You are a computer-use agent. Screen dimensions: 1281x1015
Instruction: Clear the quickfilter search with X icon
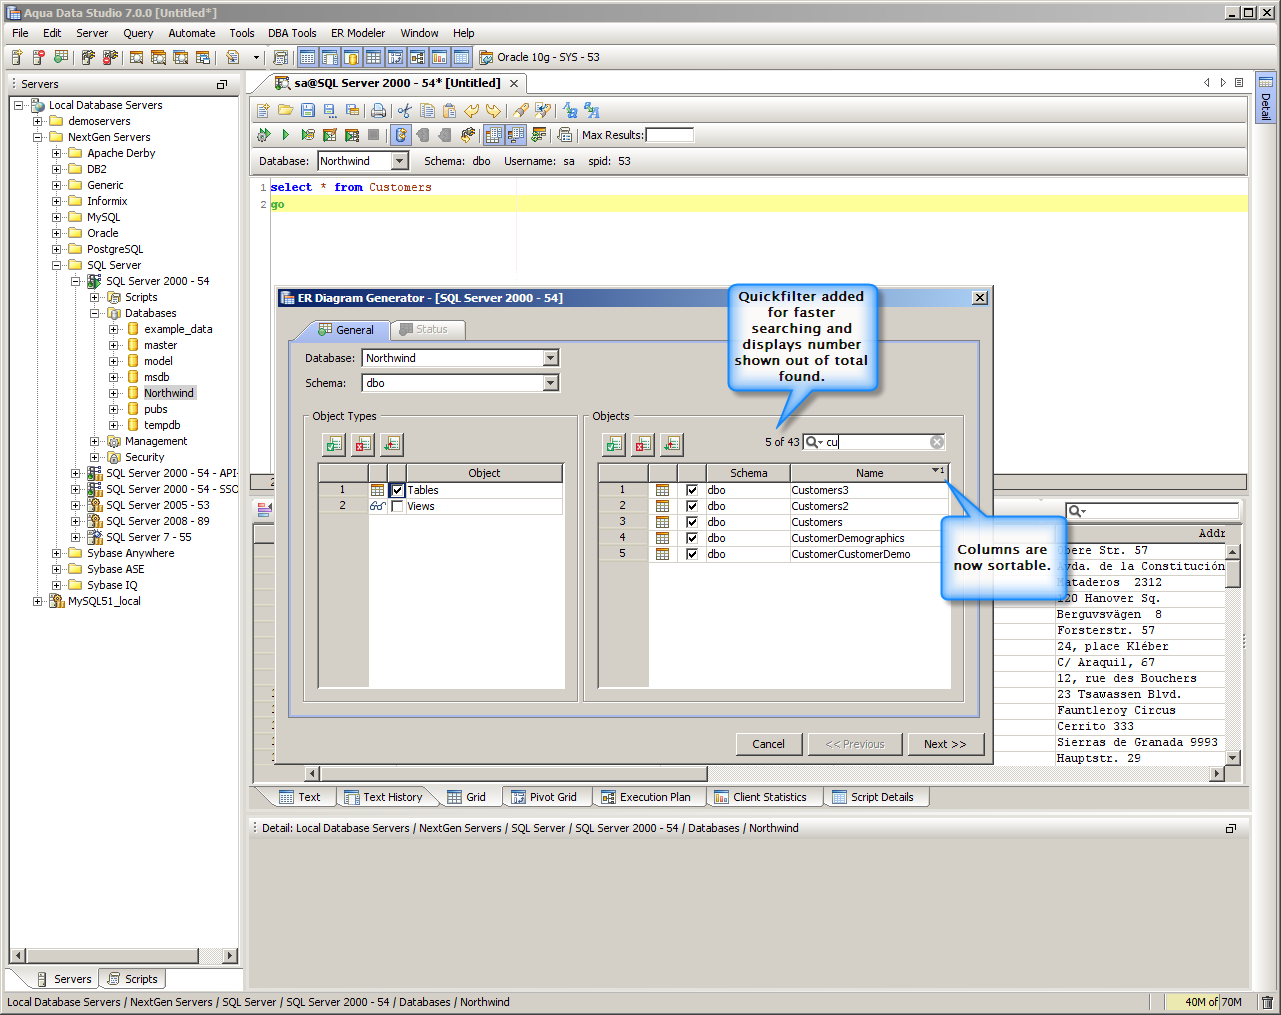click(x=937, y=442)
